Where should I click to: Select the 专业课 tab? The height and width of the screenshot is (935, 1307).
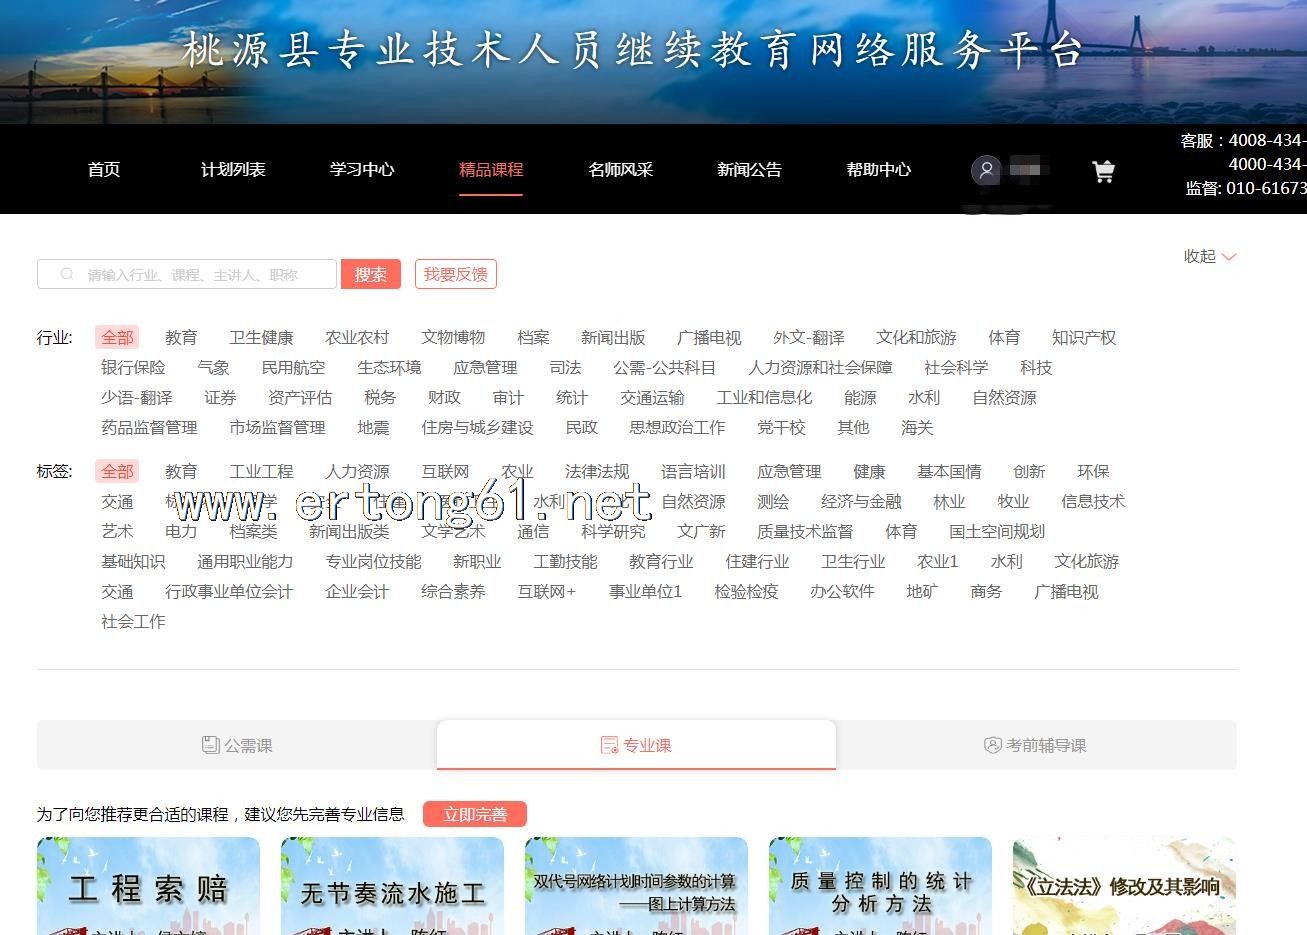(x=636, y=745)
